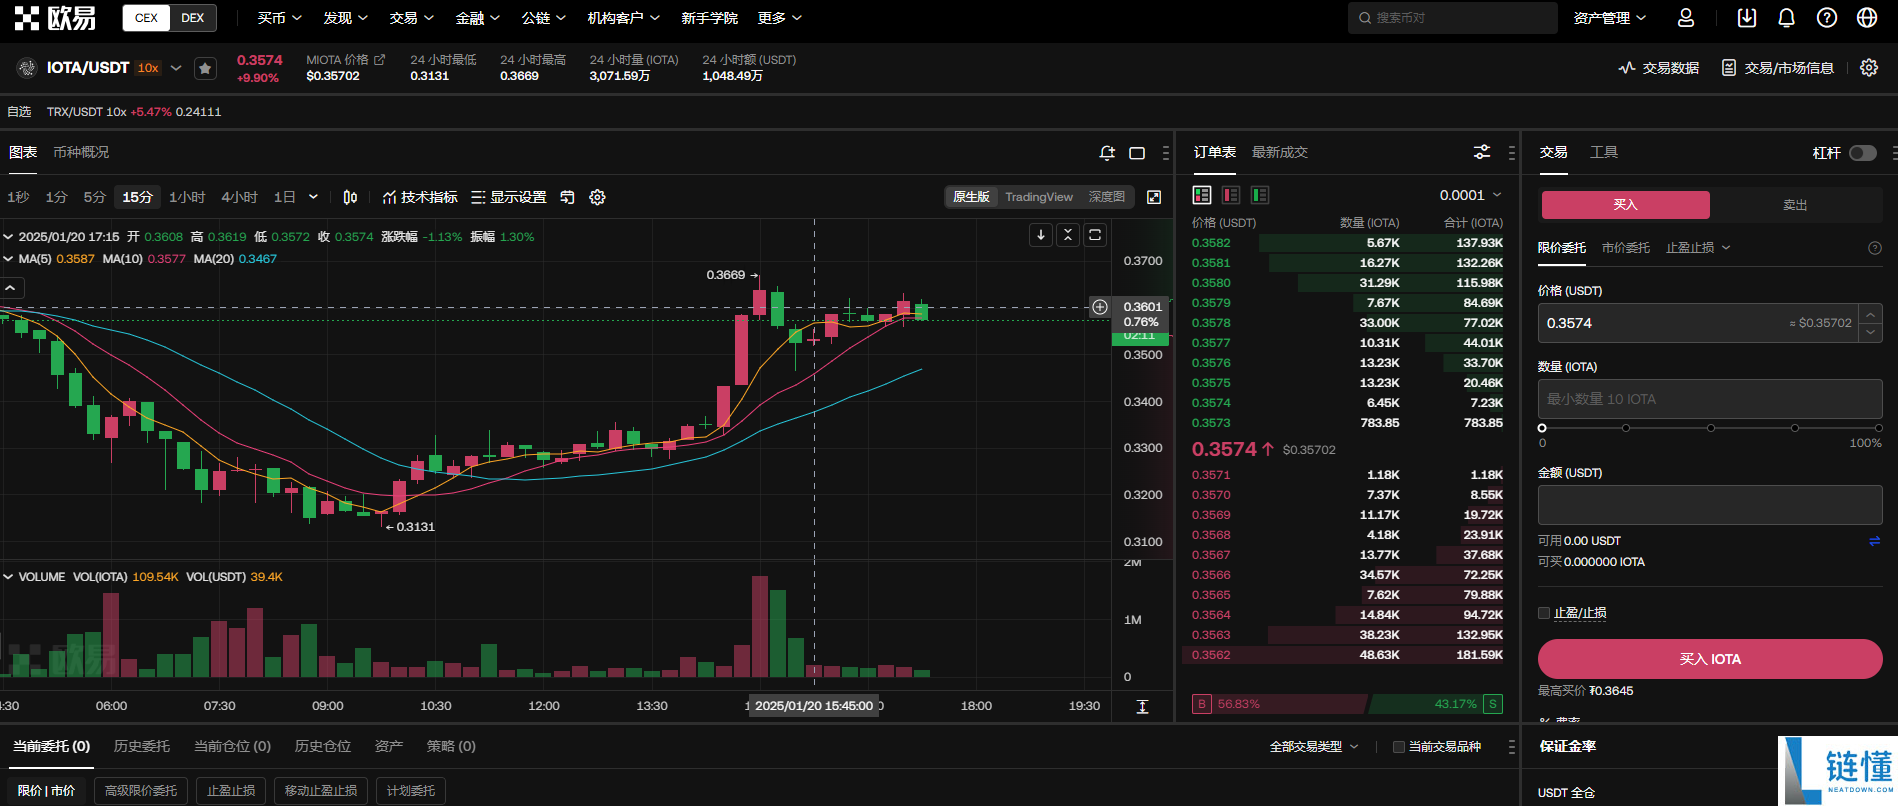The height and width of the screenshot is (806, 1898).
Task: Switch chart panel layout rectangle icon
Action: pyautogui.click(x=1137, y=153)
